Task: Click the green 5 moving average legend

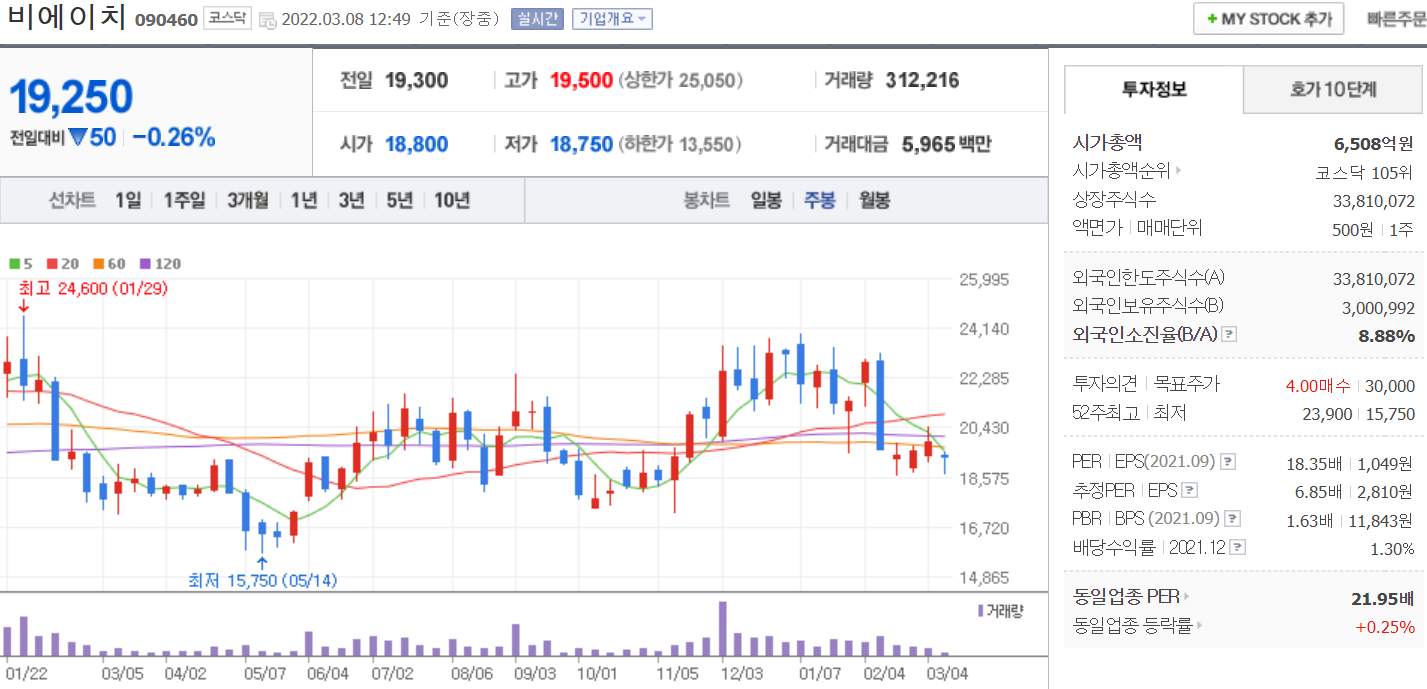Action: click(x=21, y=264)
